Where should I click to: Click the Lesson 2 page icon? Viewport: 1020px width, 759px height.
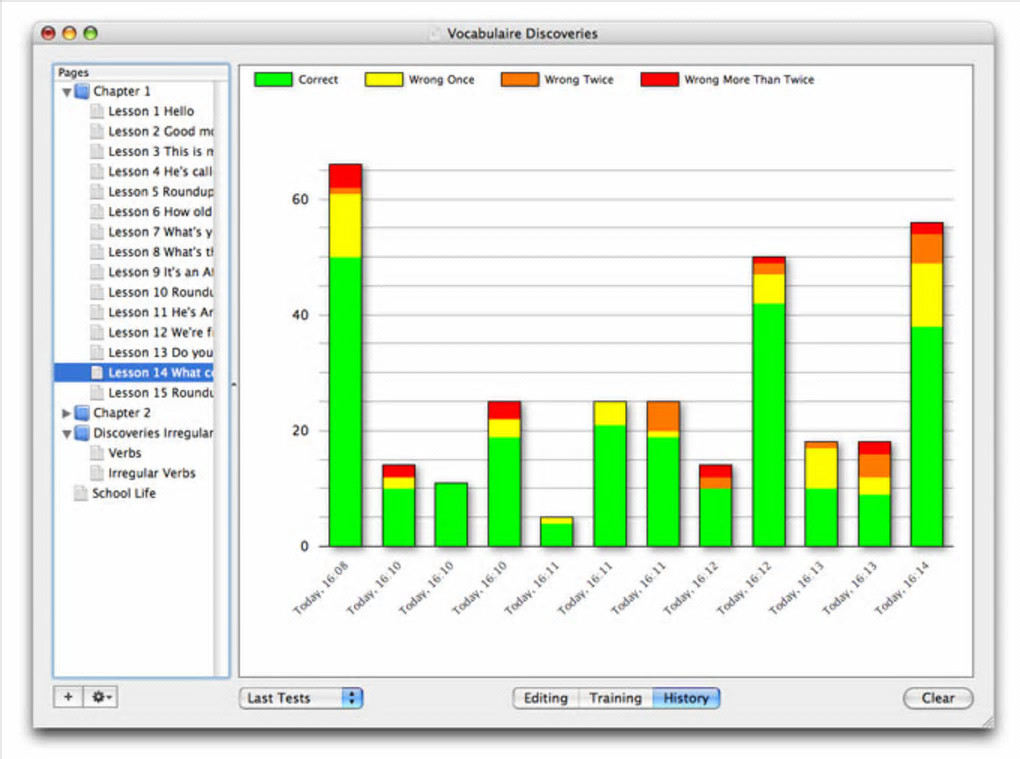pyautogui.click(x=97, y=131)
